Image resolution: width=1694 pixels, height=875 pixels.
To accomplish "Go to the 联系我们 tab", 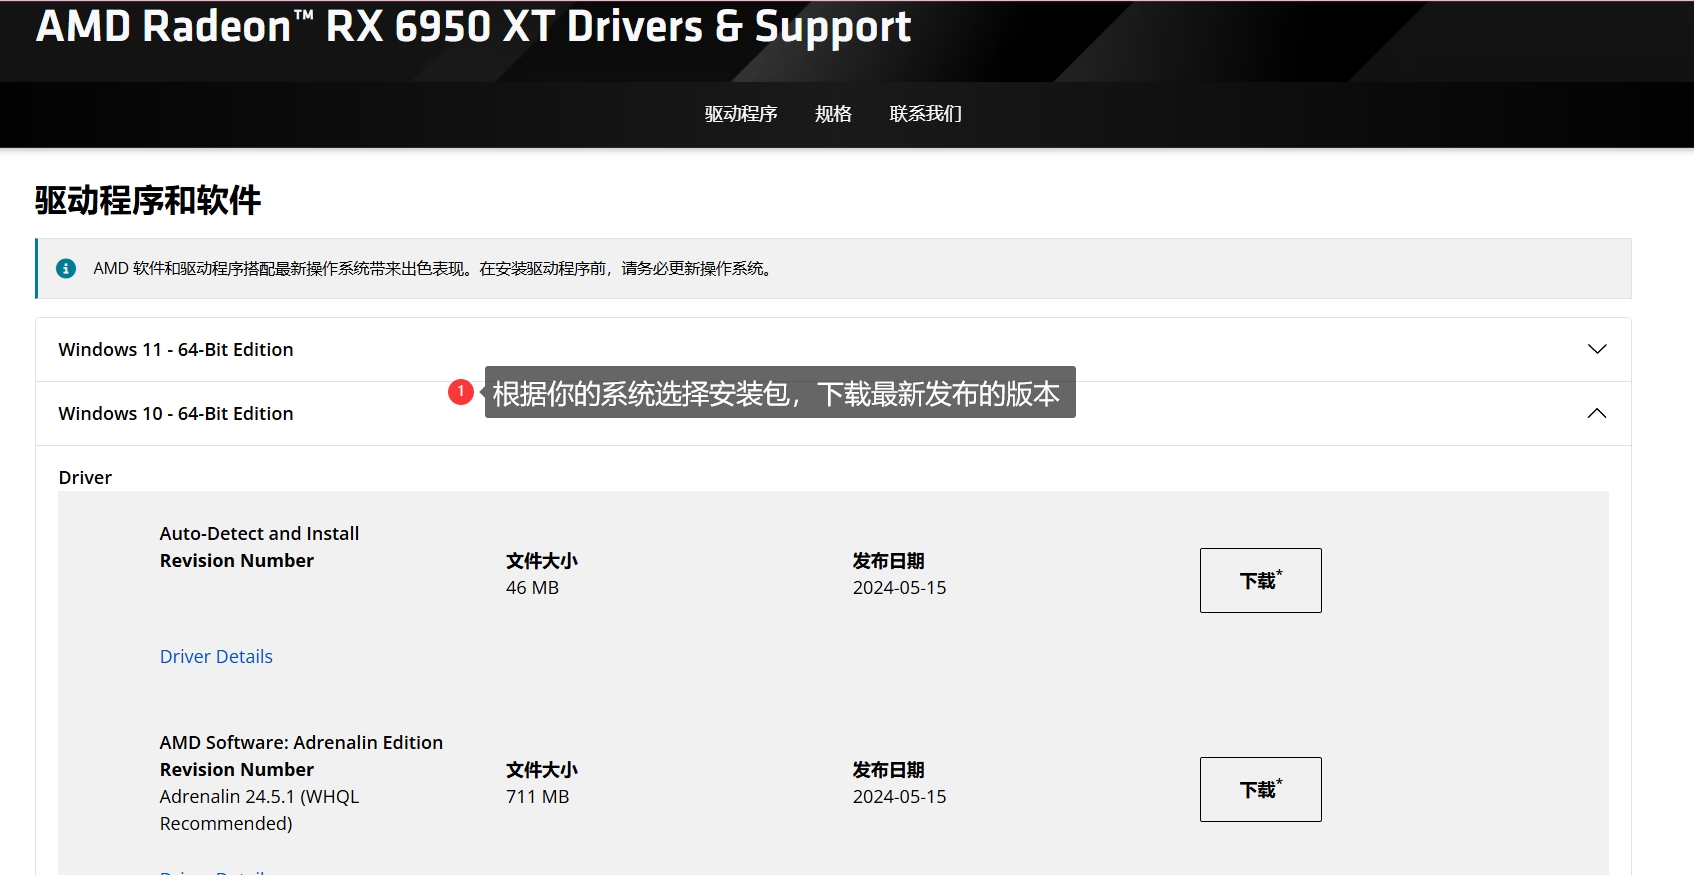I will pos(925,114).
